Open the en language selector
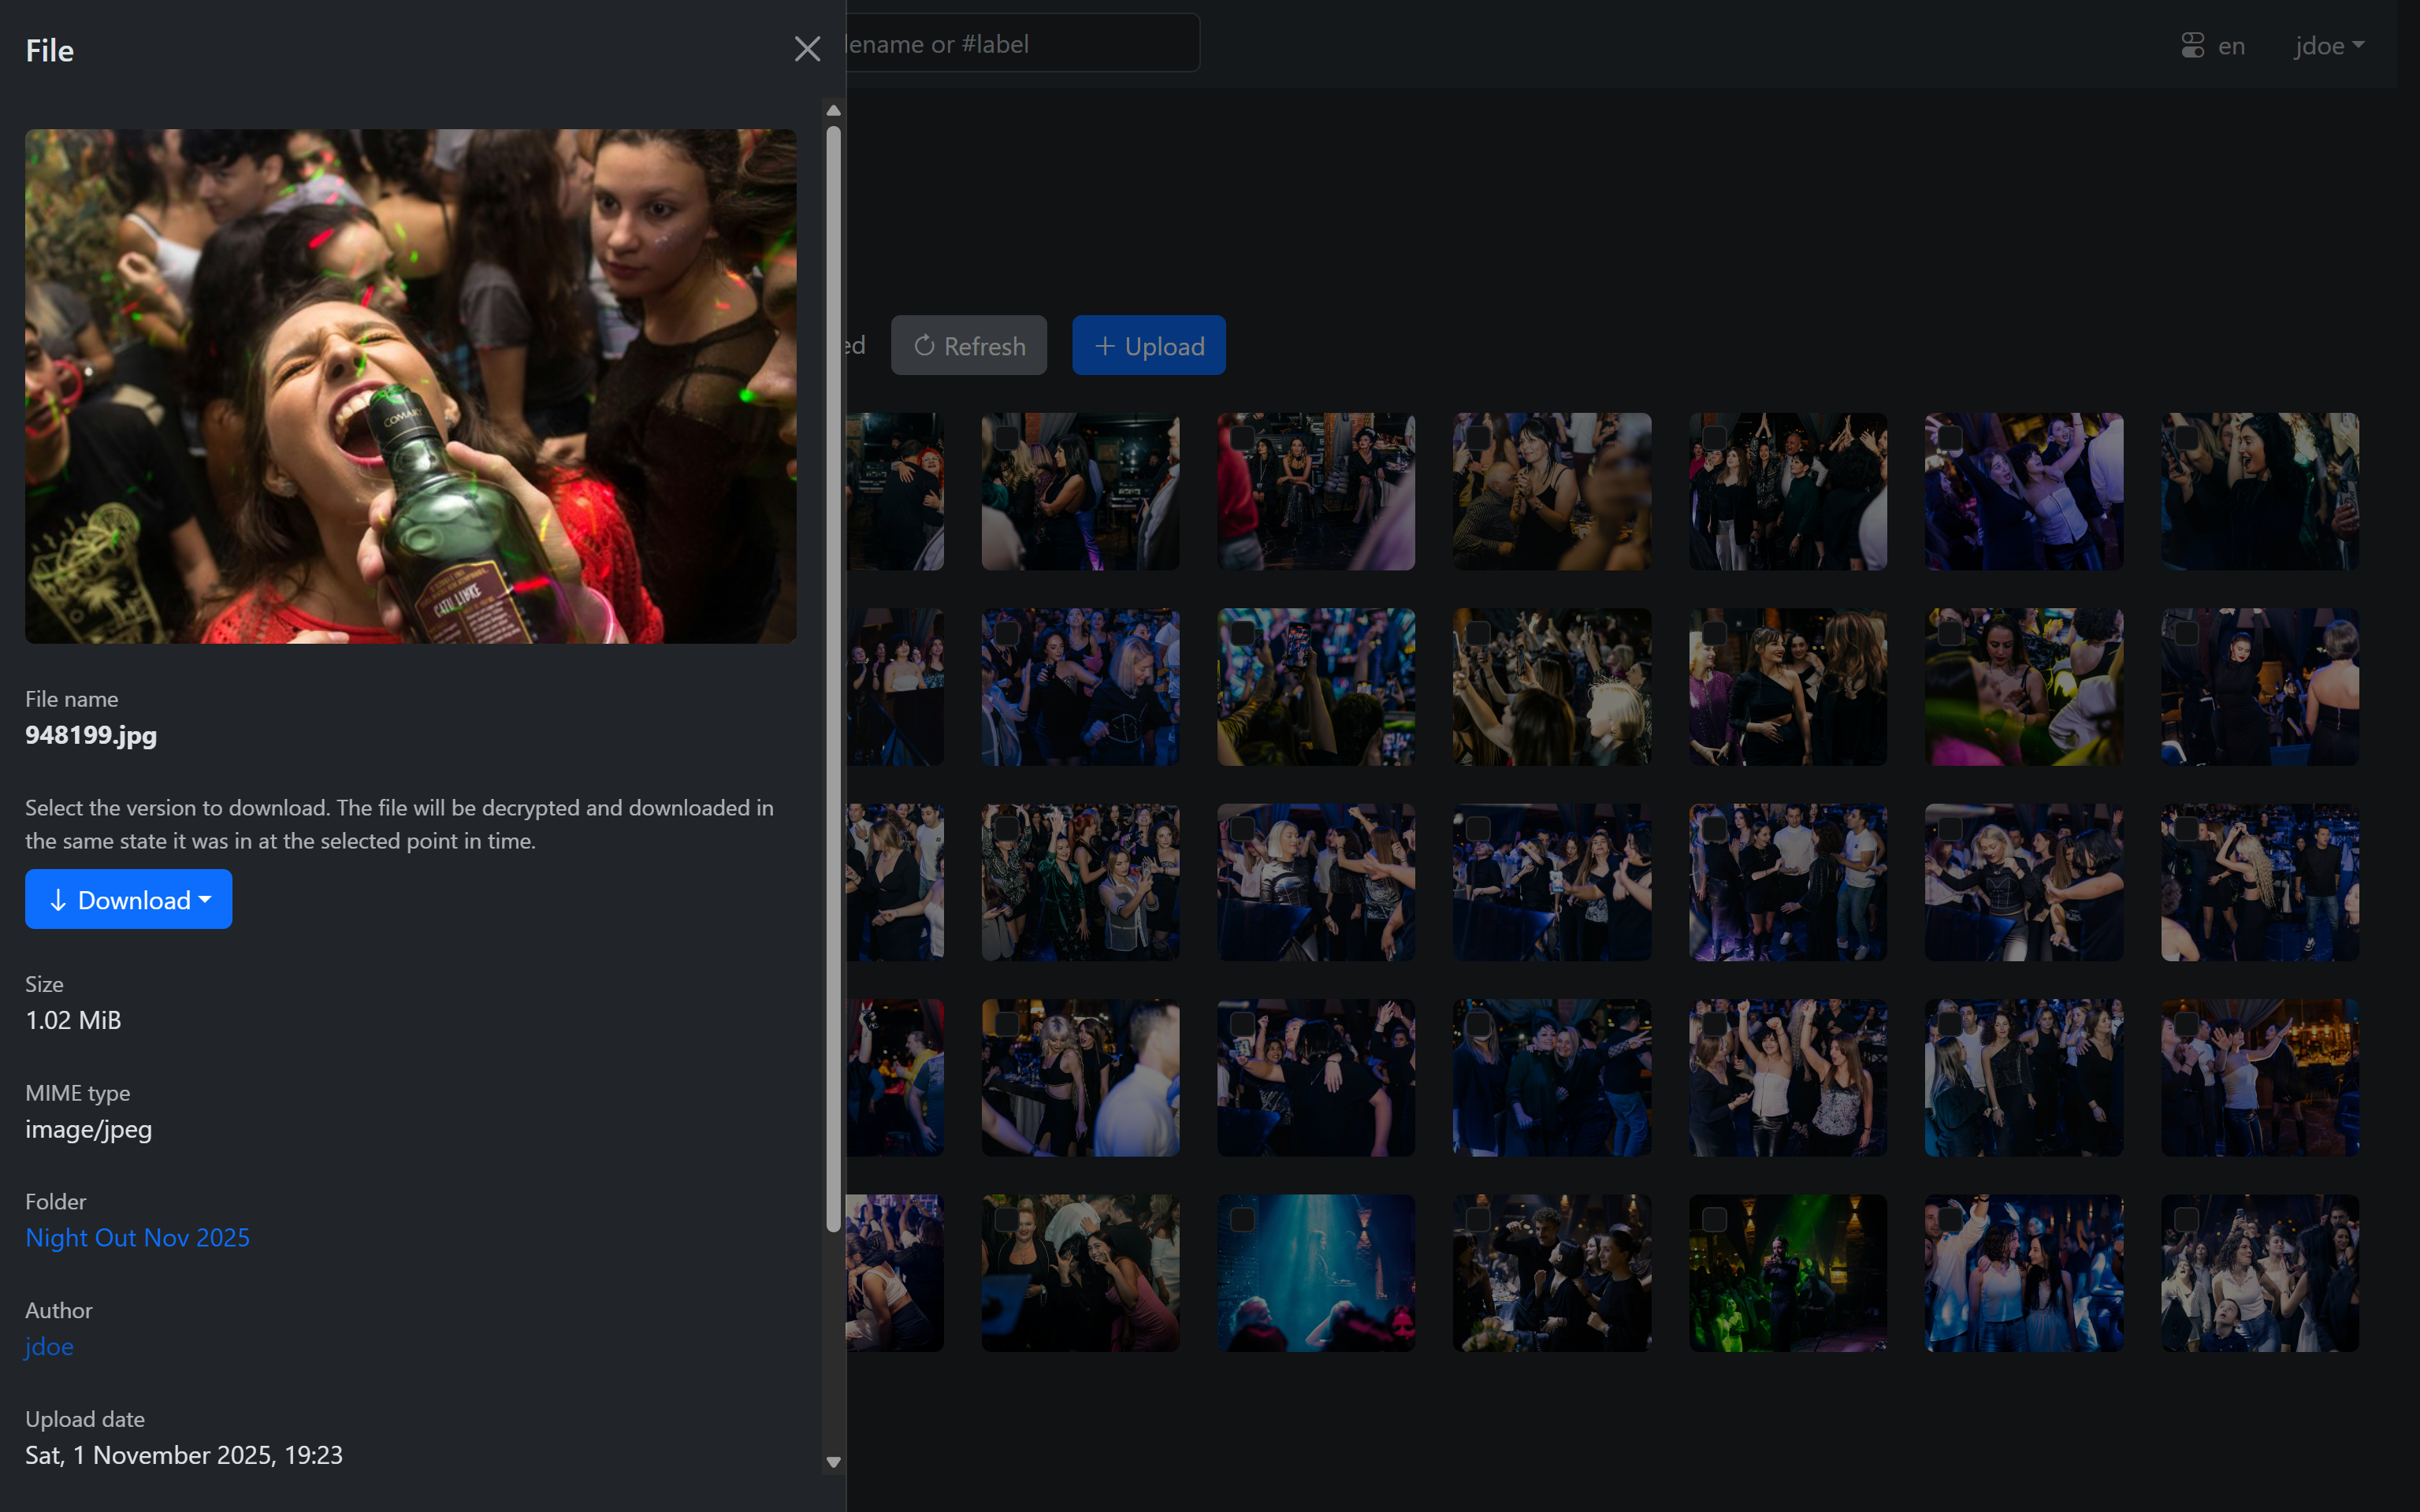The image size is (2420, 1512). click(x=2231, y=46)
